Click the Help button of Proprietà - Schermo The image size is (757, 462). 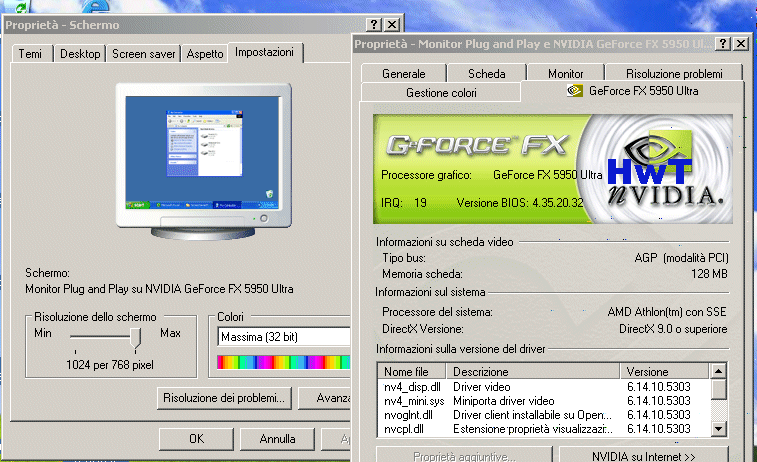tap(374, 25)
